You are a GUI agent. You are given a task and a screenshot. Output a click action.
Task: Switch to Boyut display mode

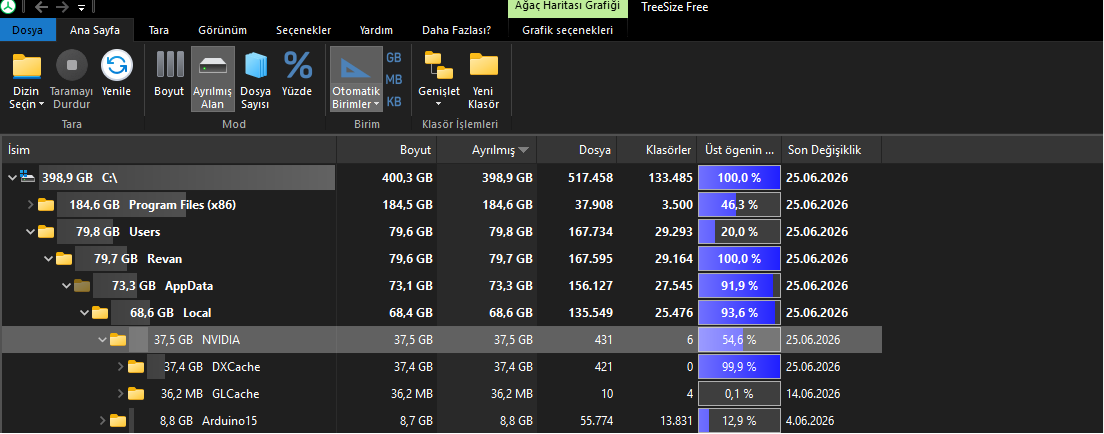169,74
